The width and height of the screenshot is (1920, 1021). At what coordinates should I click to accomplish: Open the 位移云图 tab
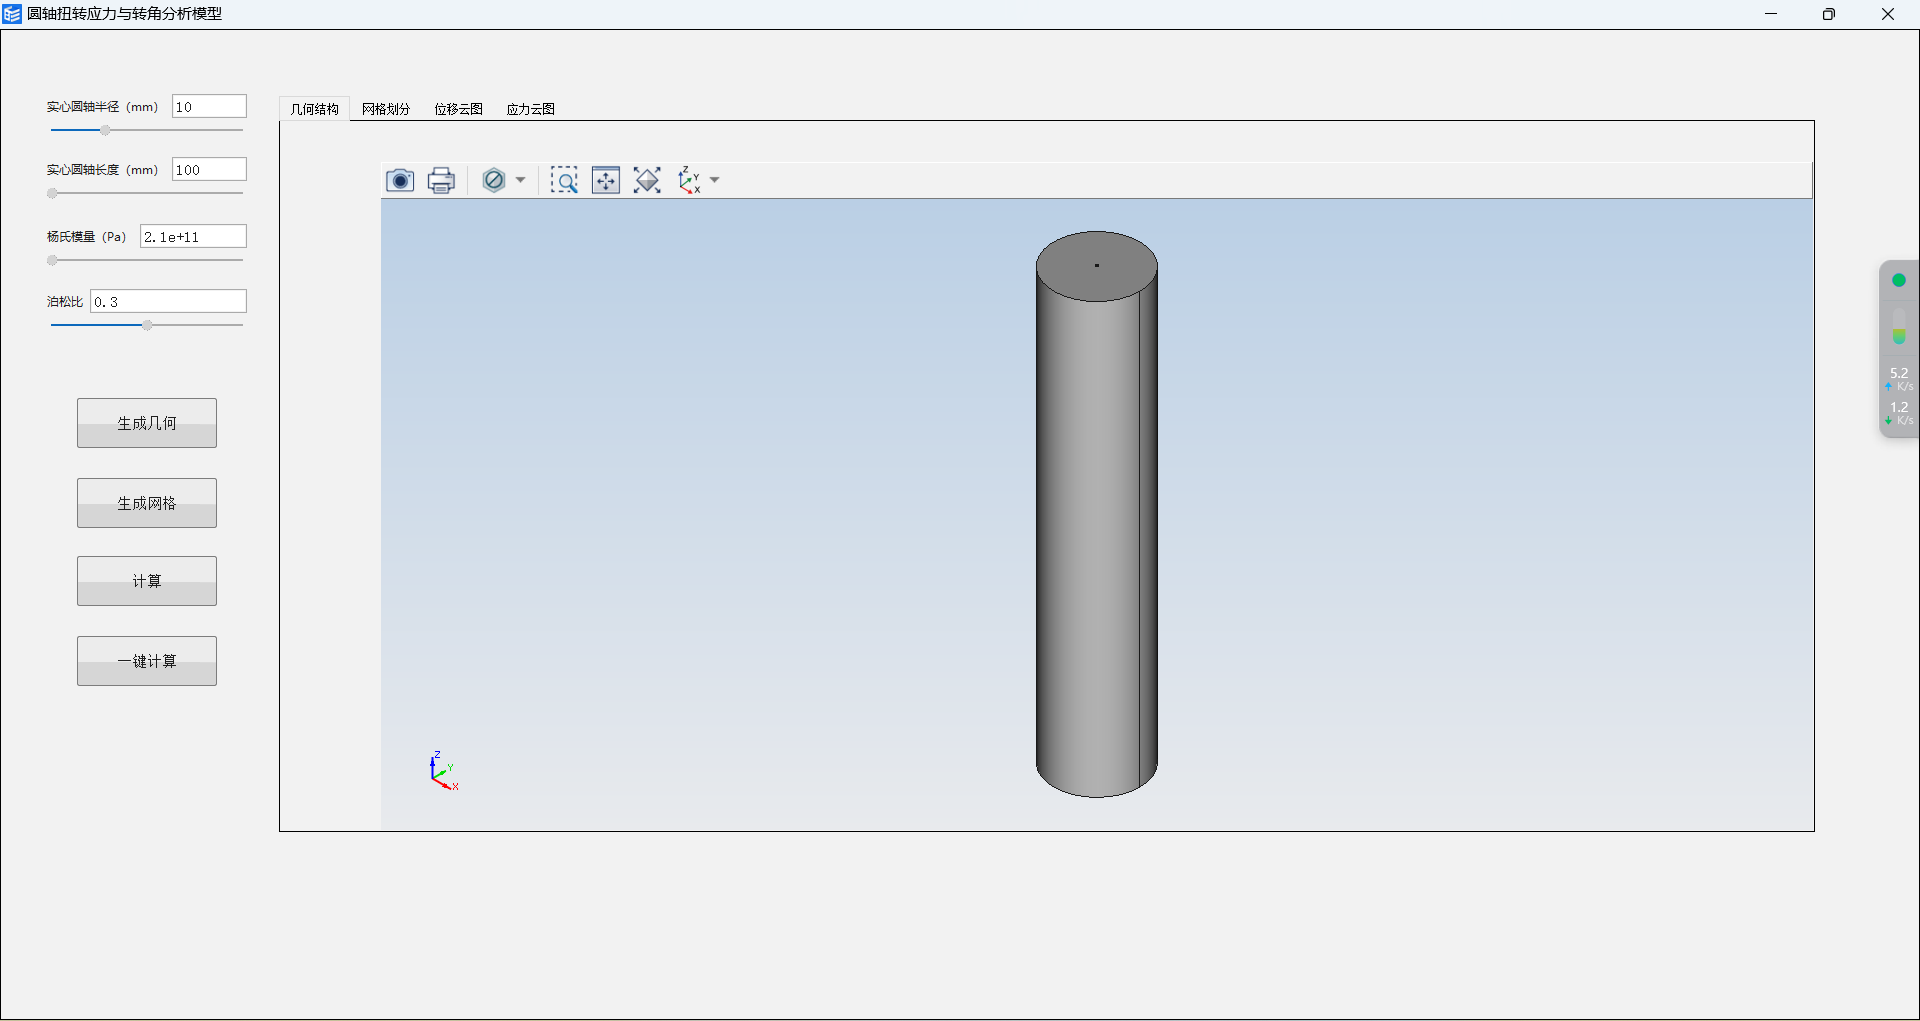pos(458,109)
